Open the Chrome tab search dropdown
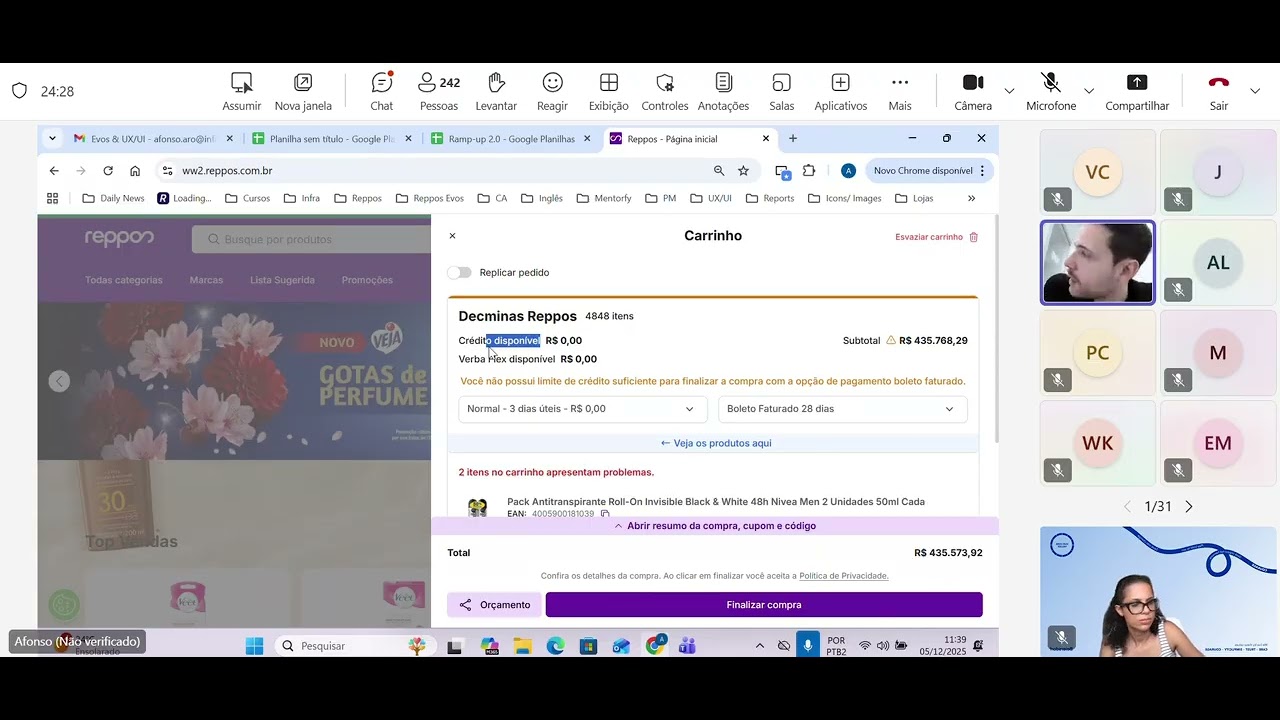This screenshot has width=1280, height=720. [x=52, y=138]
